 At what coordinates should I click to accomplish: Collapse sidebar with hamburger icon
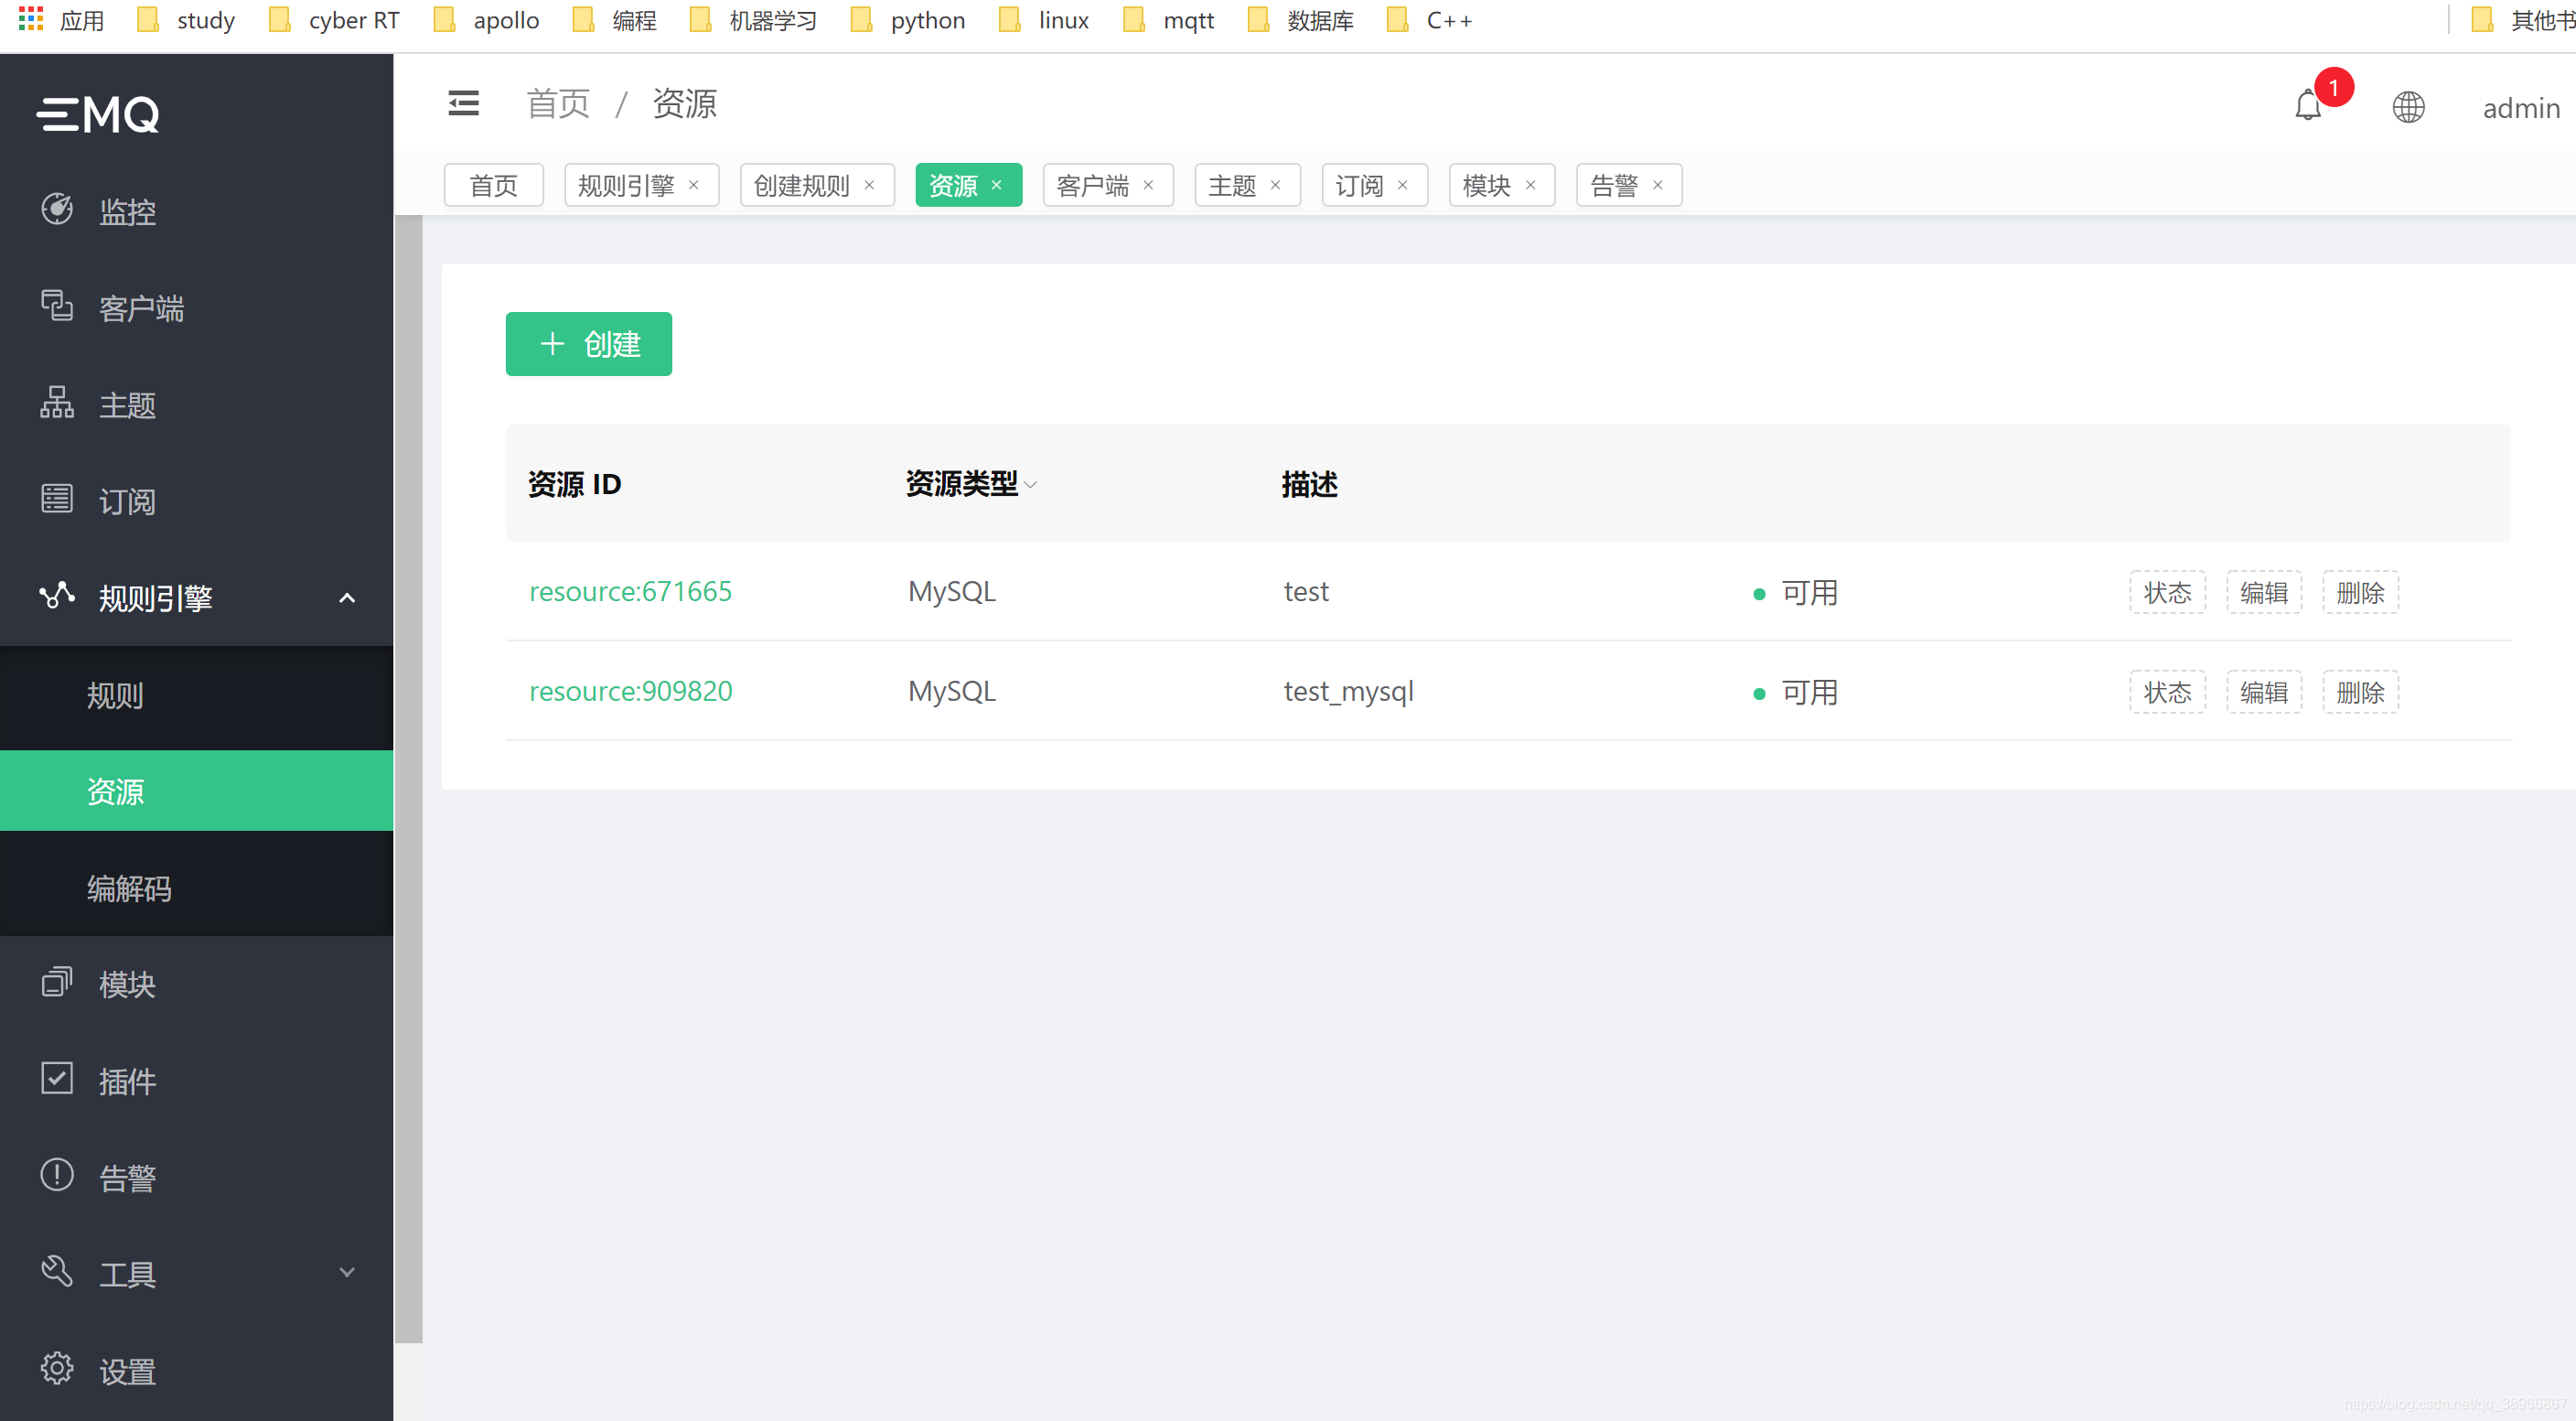pyautogui.click(x=463, y=103)
